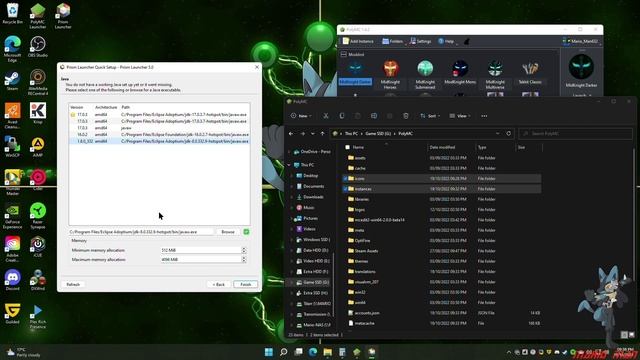Open the WinSCP desktop shortcut
The image size is (640, 360).
click(12, 147)
